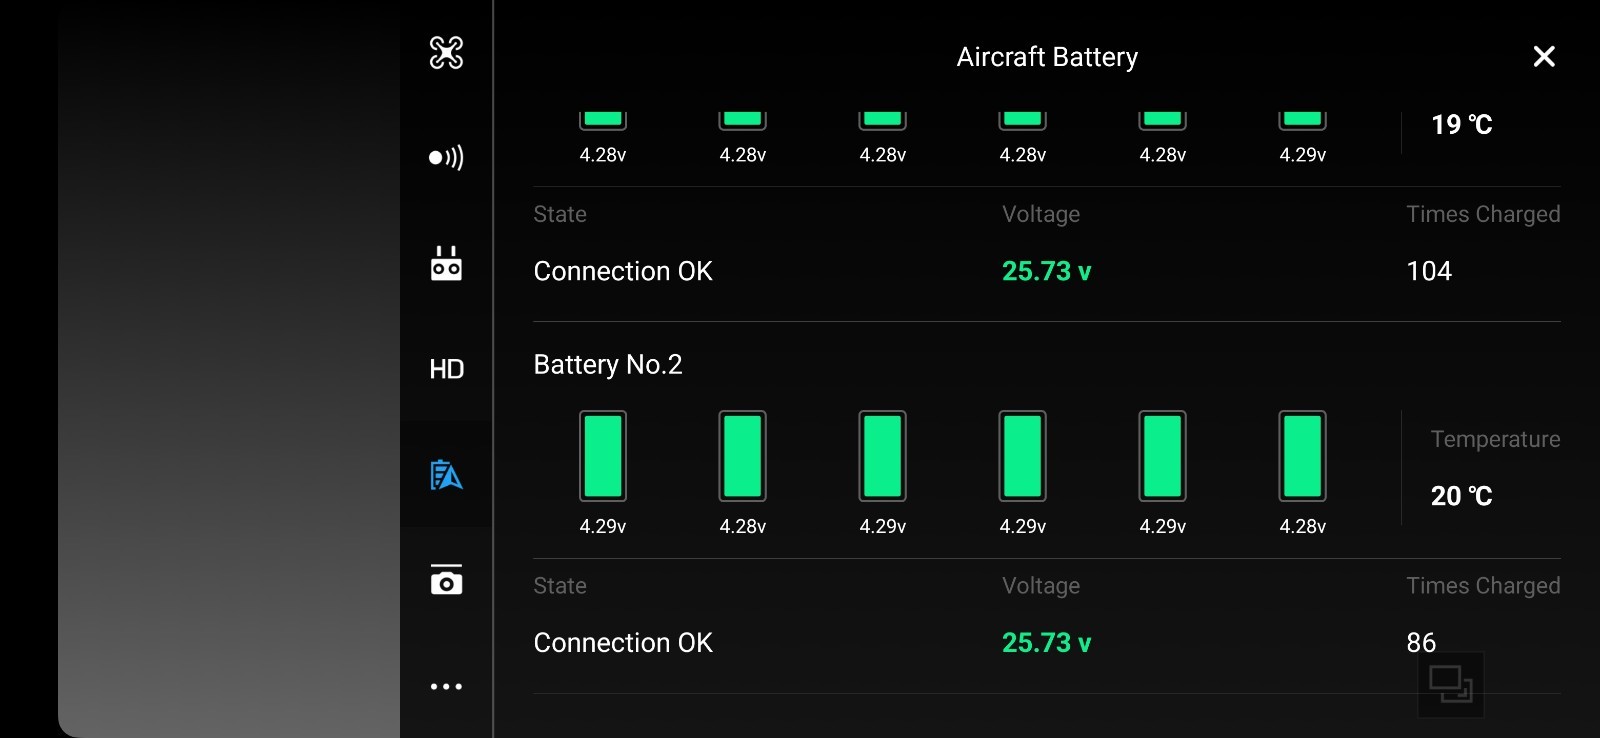Image resolution: width=1600 pixels, height=738 pixels.
Task: Tap the 19 °C temperature reading
Action: (1461, 125)
